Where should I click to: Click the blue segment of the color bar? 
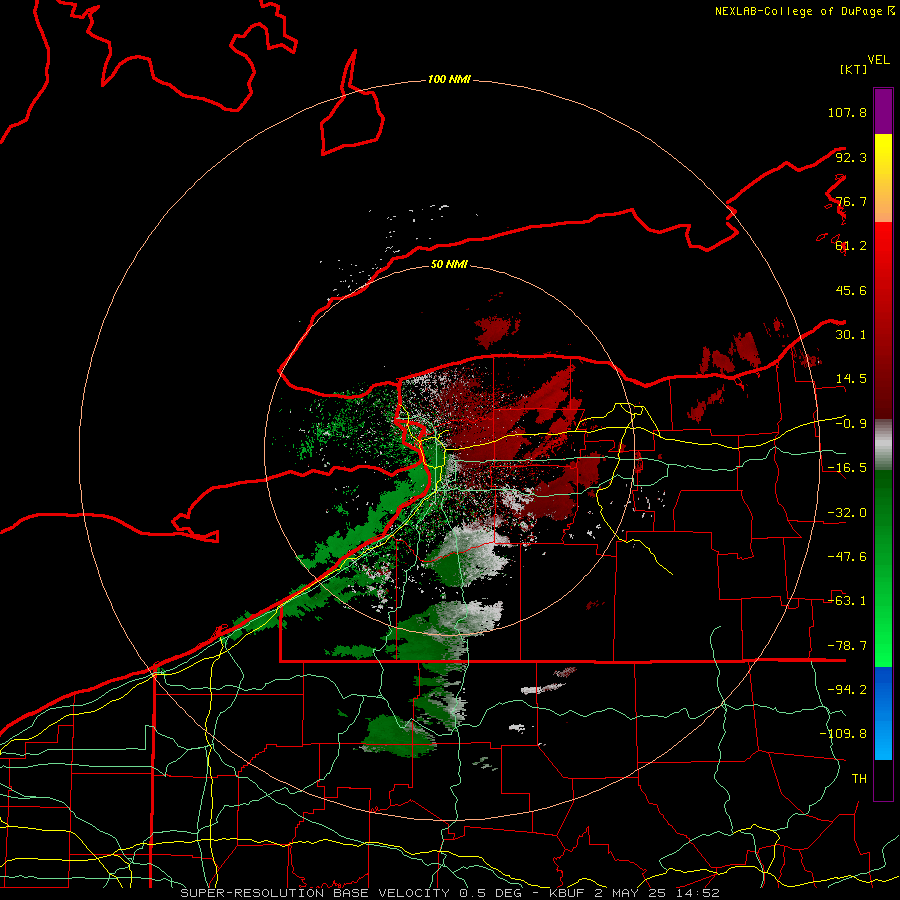(883, 713)
